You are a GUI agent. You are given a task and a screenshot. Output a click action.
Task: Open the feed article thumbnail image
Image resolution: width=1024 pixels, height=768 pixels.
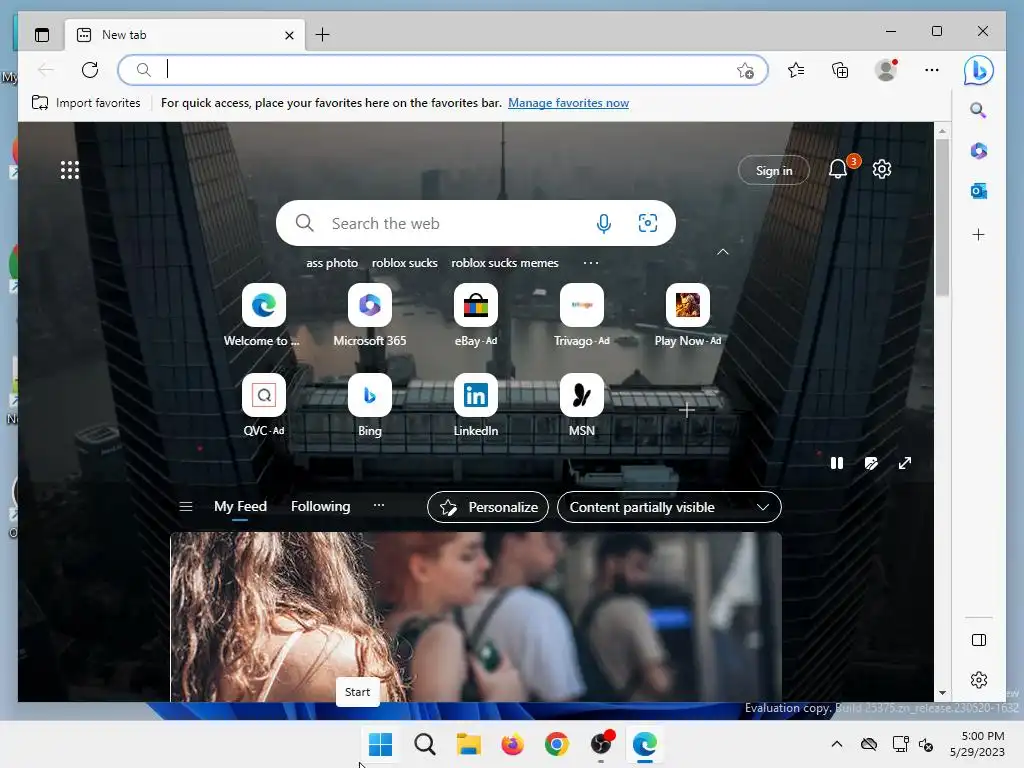[x=476, y=617]
